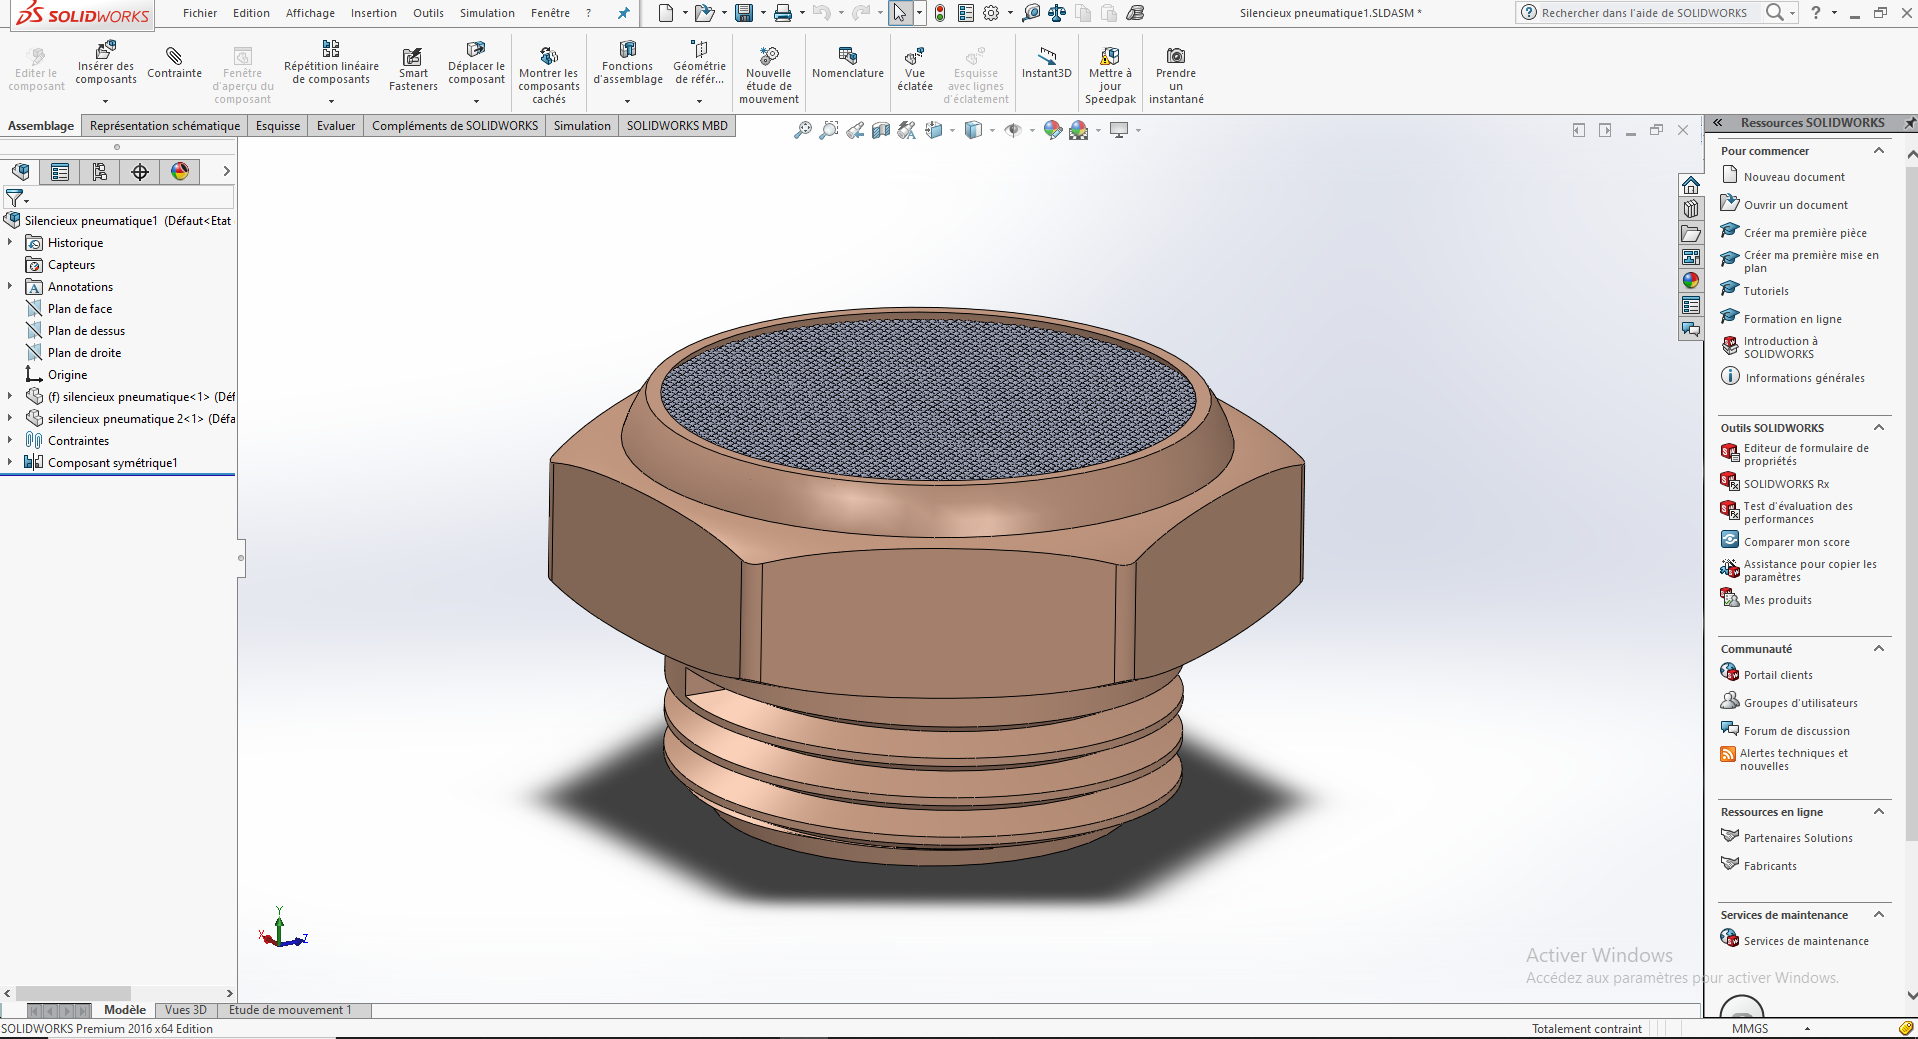Click the Vue éclatée icon
The image size is (1918, 1039).
pos(914,69)
